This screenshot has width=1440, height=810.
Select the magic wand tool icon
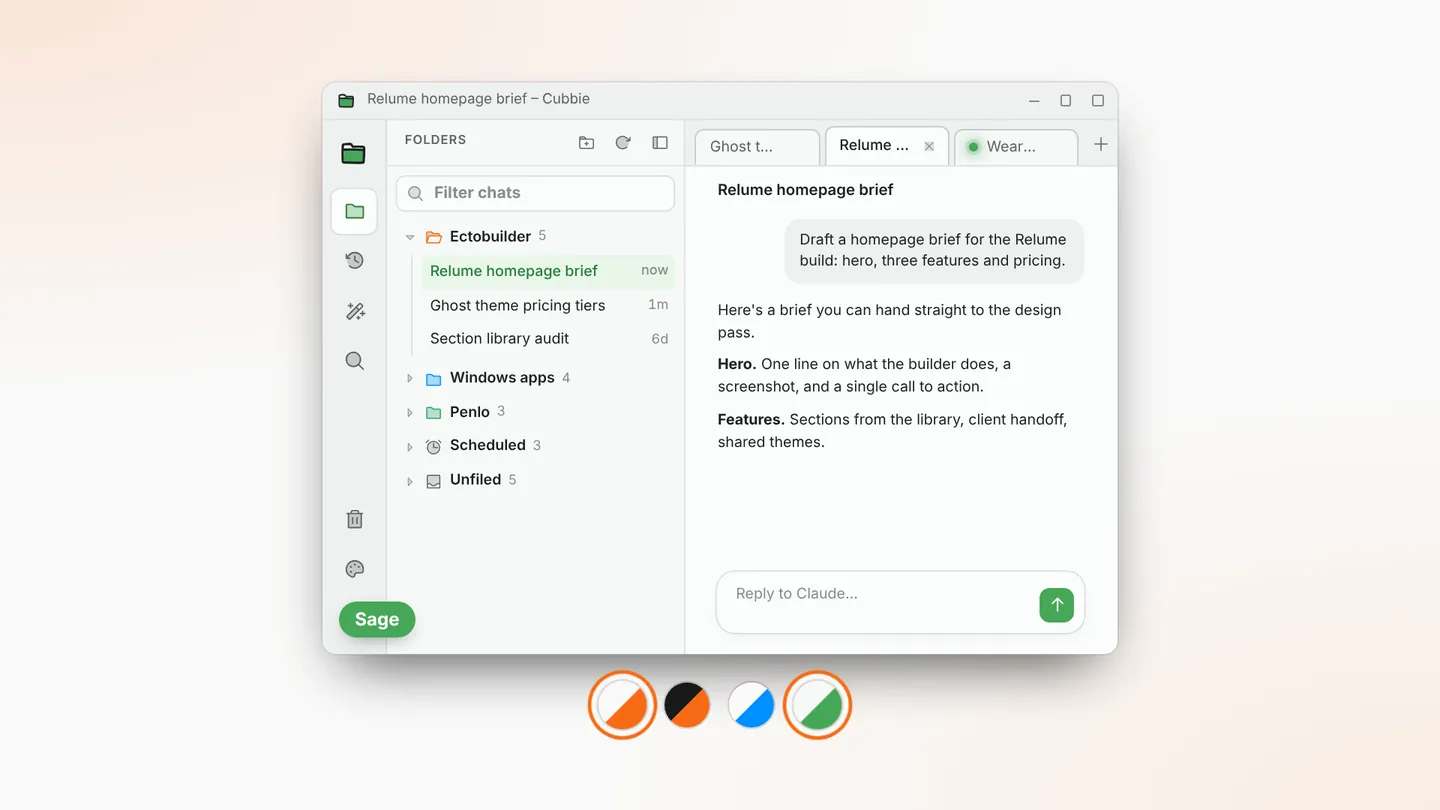pyautogui.click(x=354, y=311)
